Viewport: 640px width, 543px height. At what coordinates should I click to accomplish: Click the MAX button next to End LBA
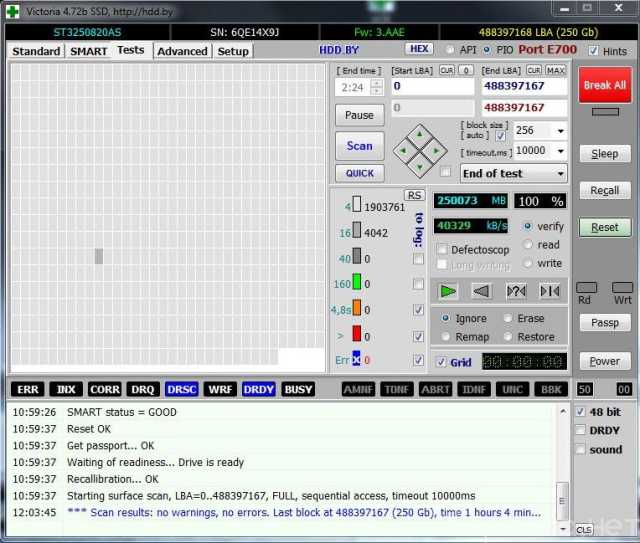point(557,70)
